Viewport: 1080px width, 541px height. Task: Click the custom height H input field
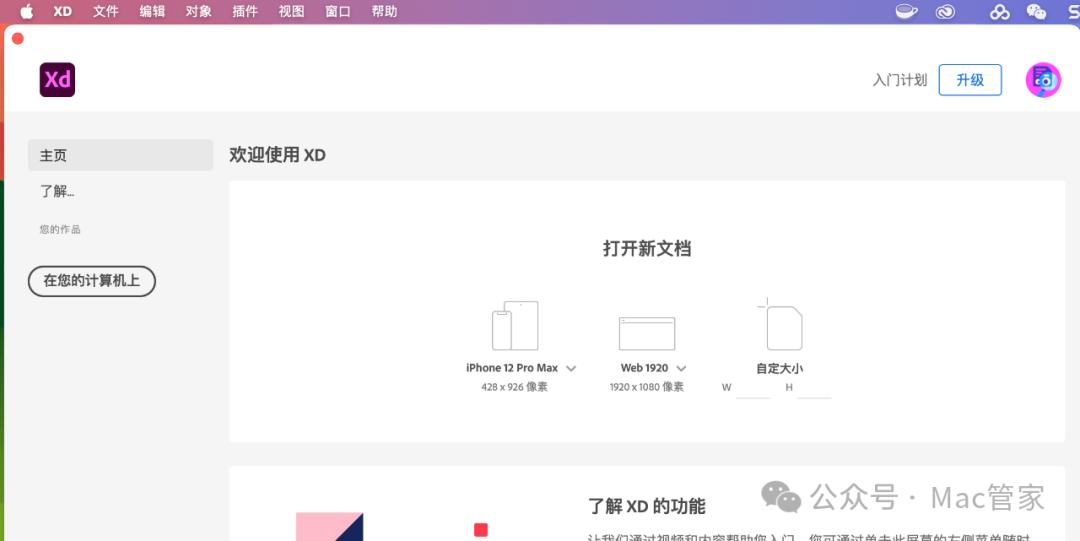814,388
